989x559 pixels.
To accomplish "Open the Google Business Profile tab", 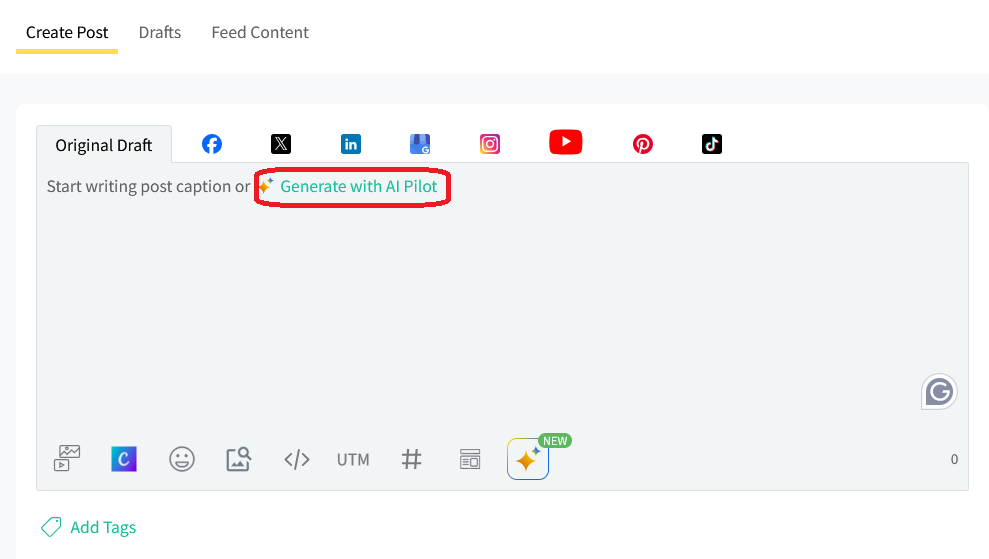I will (x=420, y=144).
